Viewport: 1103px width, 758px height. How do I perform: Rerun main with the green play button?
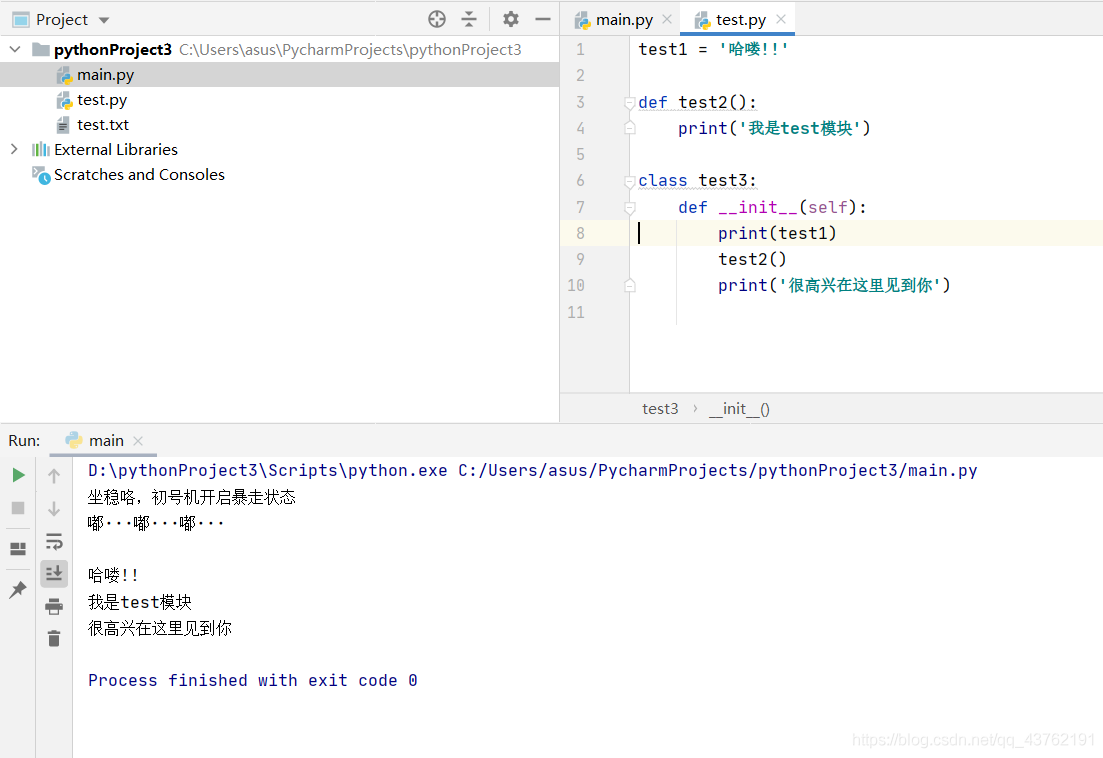19,475
